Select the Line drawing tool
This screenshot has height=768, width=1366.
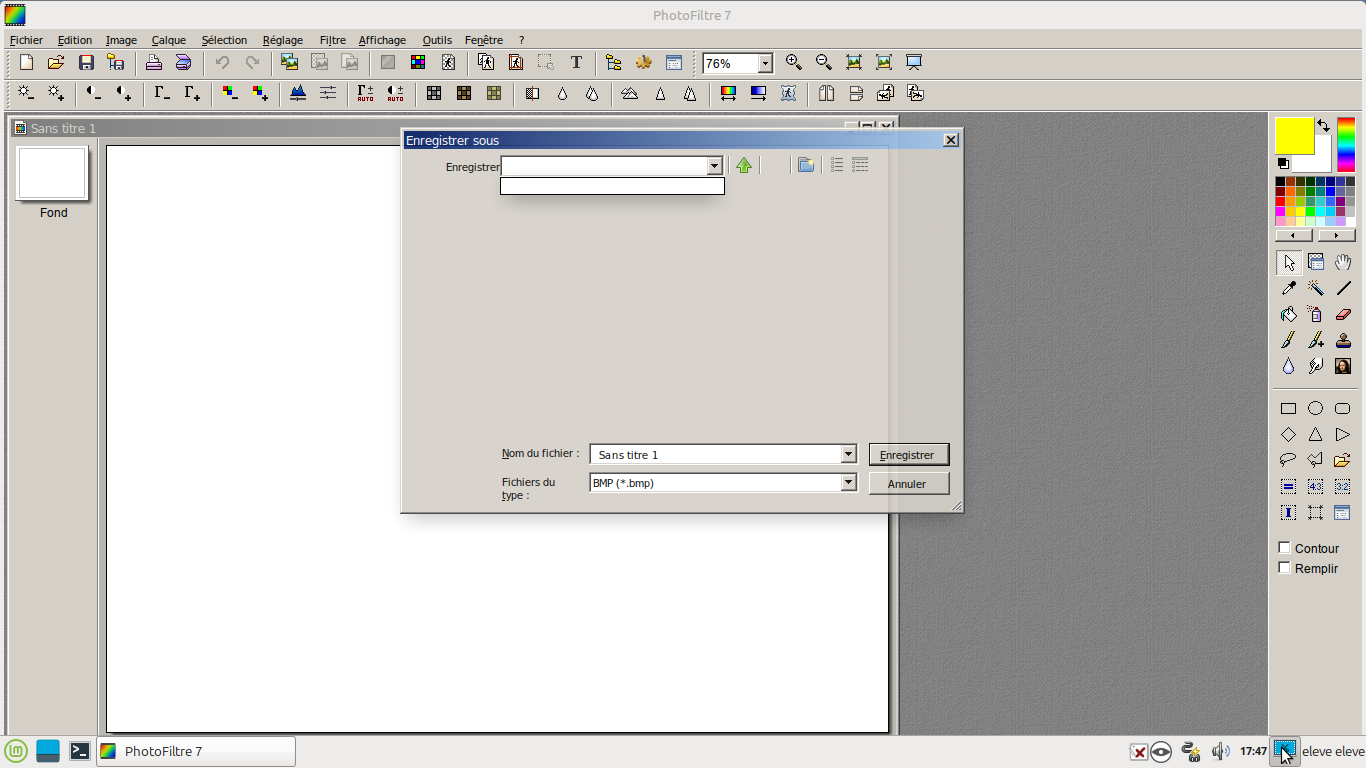click(1343, 288)
